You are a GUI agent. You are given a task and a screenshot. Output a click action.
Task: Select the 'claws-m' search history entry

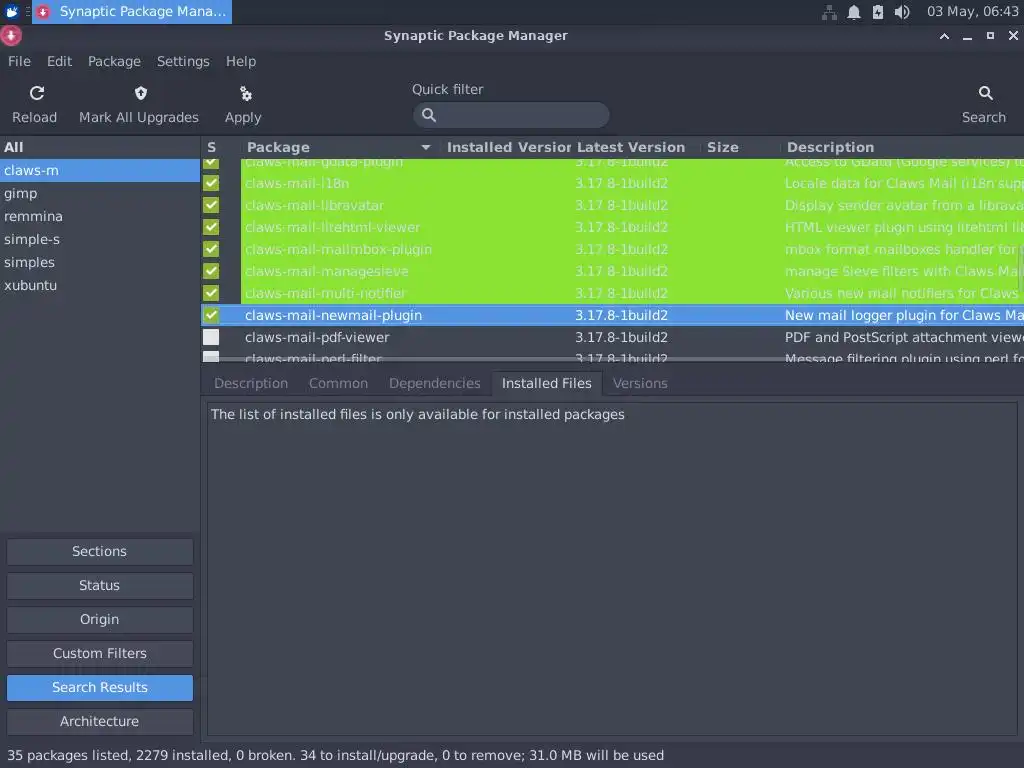pos(99,170)
